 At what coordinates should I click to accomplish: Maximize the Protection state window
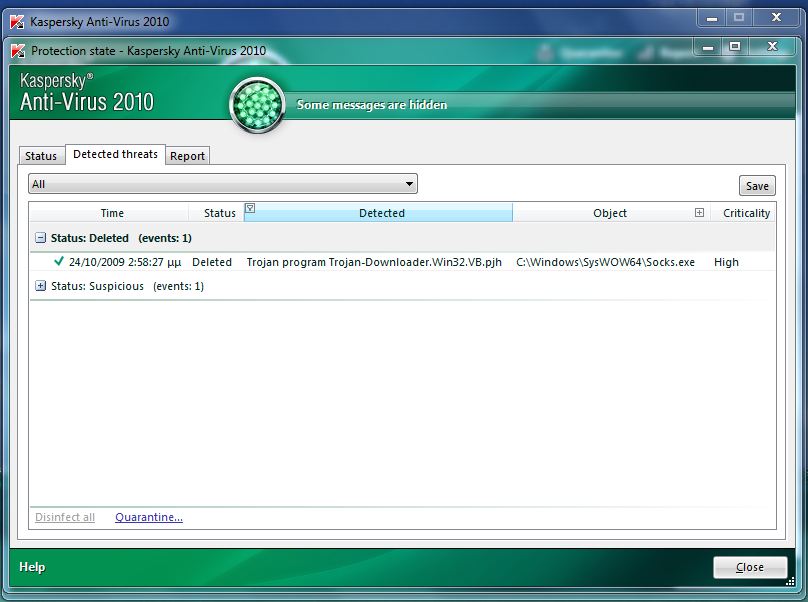click(735, 47)
